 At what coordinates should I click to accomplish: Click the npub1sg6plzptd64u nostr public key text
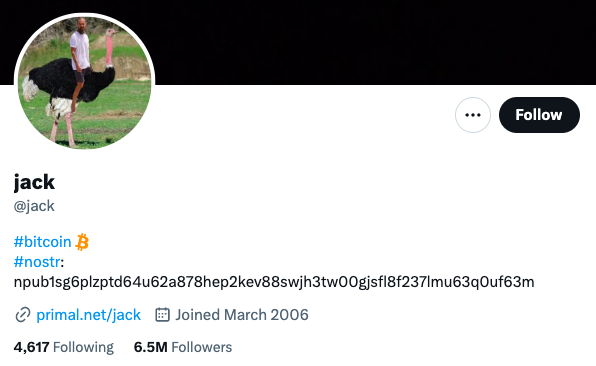(274, 282)
